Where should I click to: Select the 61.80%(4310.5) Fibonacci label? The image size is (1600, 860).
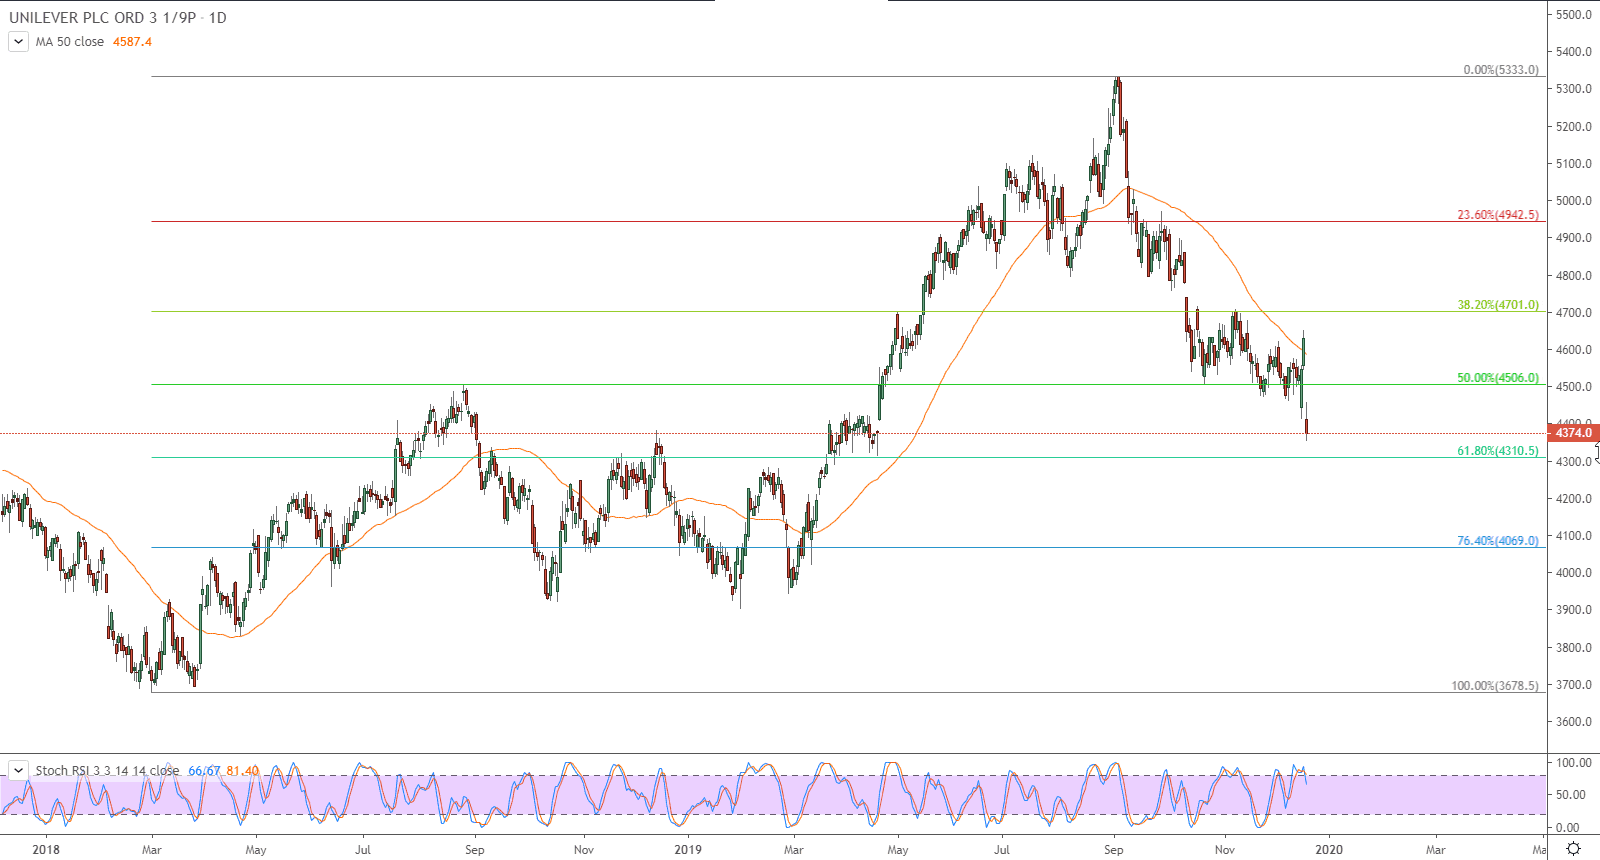coord(1498,451)
